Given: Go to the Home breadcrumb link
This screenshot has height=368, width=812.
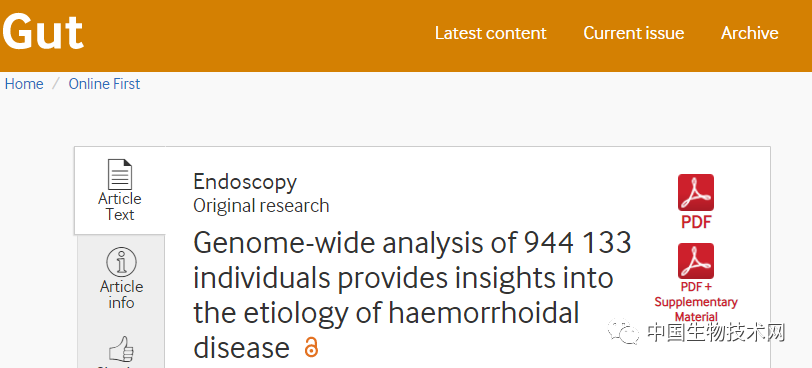Looking at the screenshot, I should coord(24,84).
